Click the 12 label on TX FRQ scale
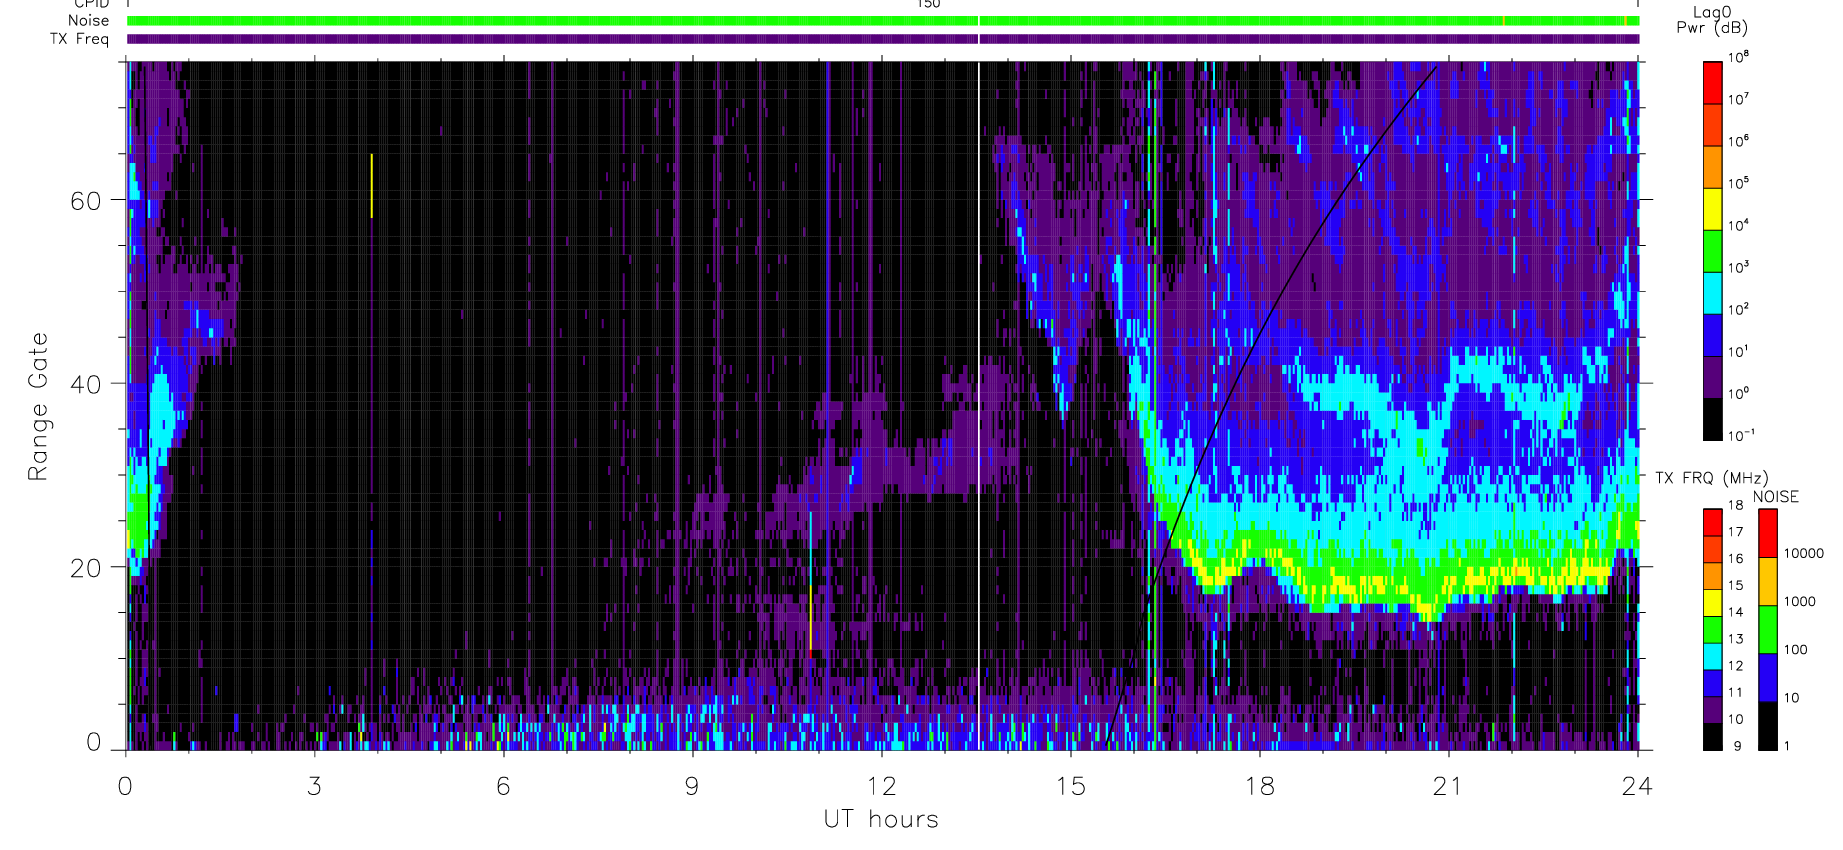The image size is (1843, 850). coord(1735,665)
